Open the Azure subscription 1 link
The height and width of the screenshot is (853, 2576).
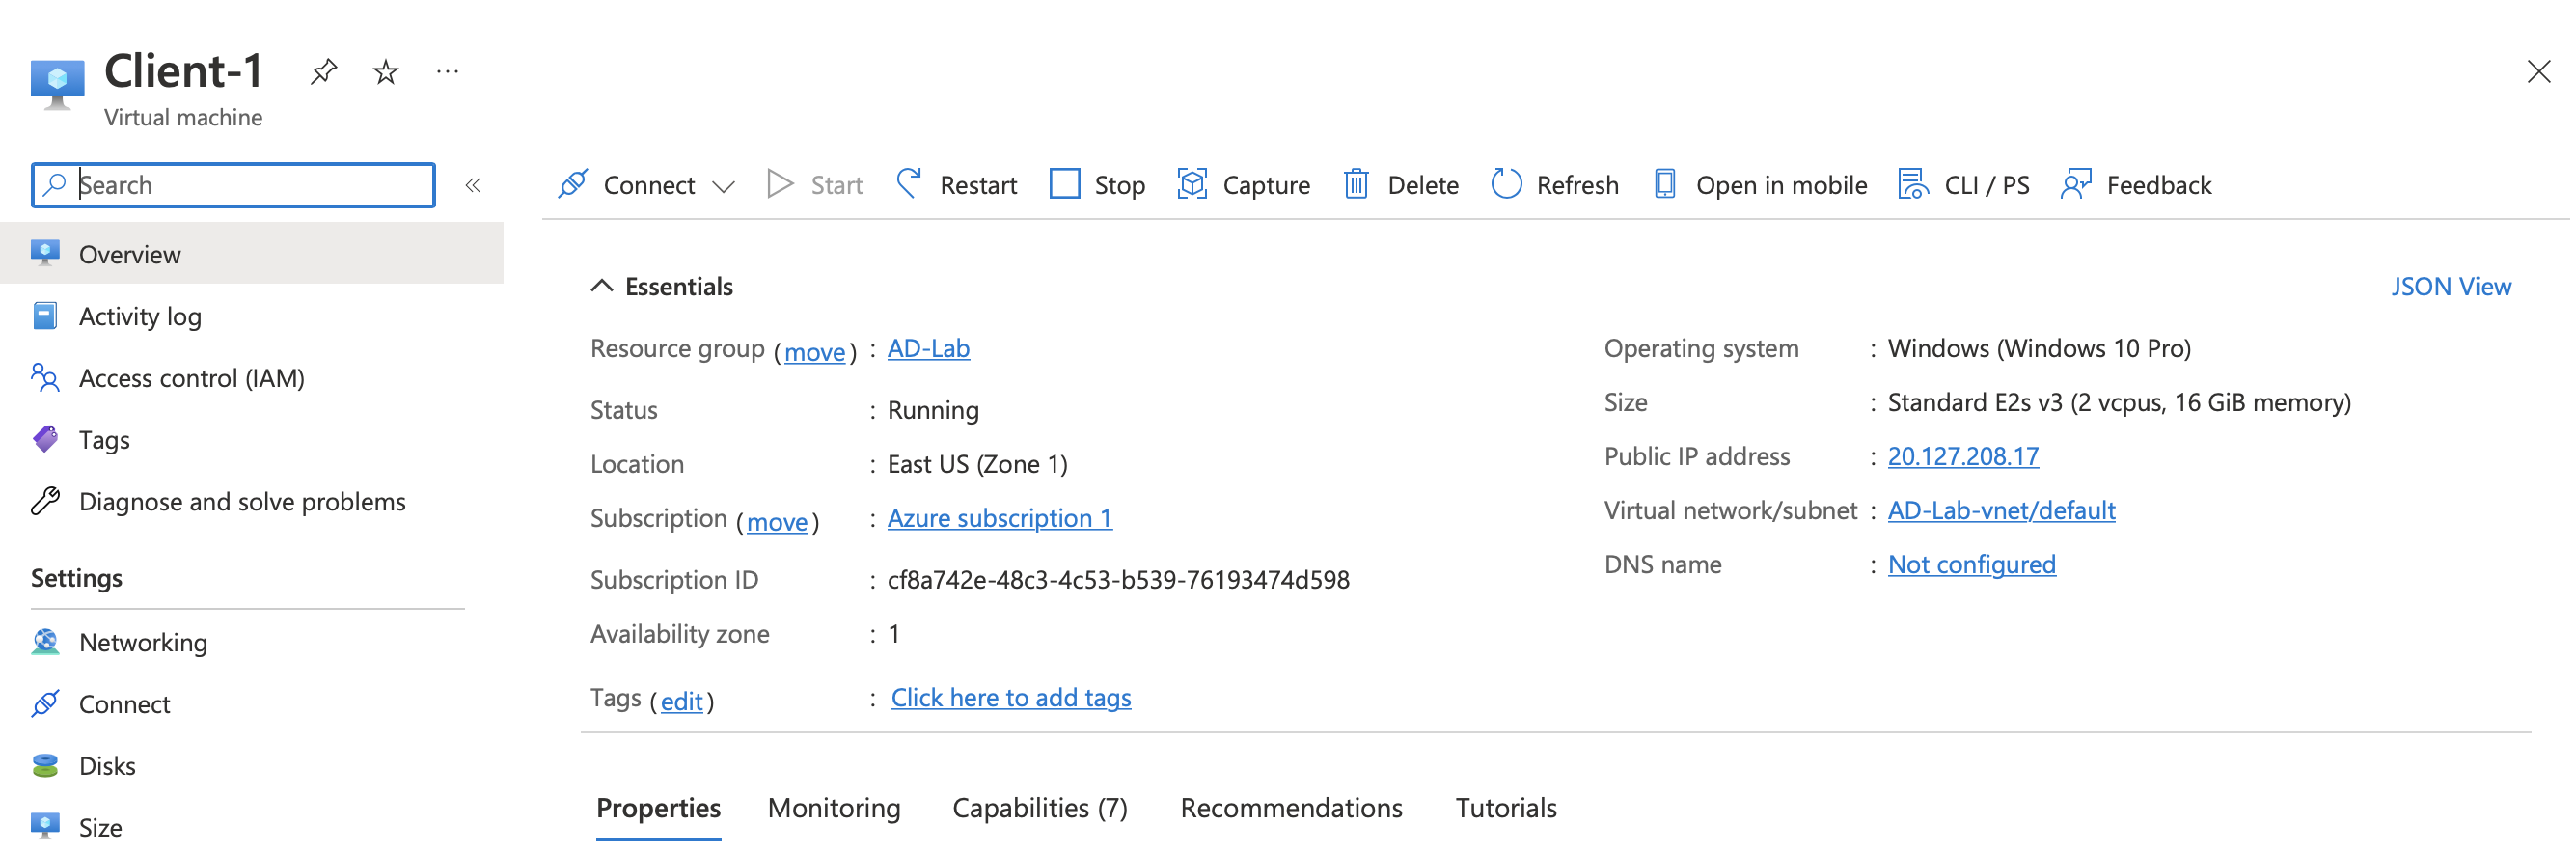[1000, 518]
